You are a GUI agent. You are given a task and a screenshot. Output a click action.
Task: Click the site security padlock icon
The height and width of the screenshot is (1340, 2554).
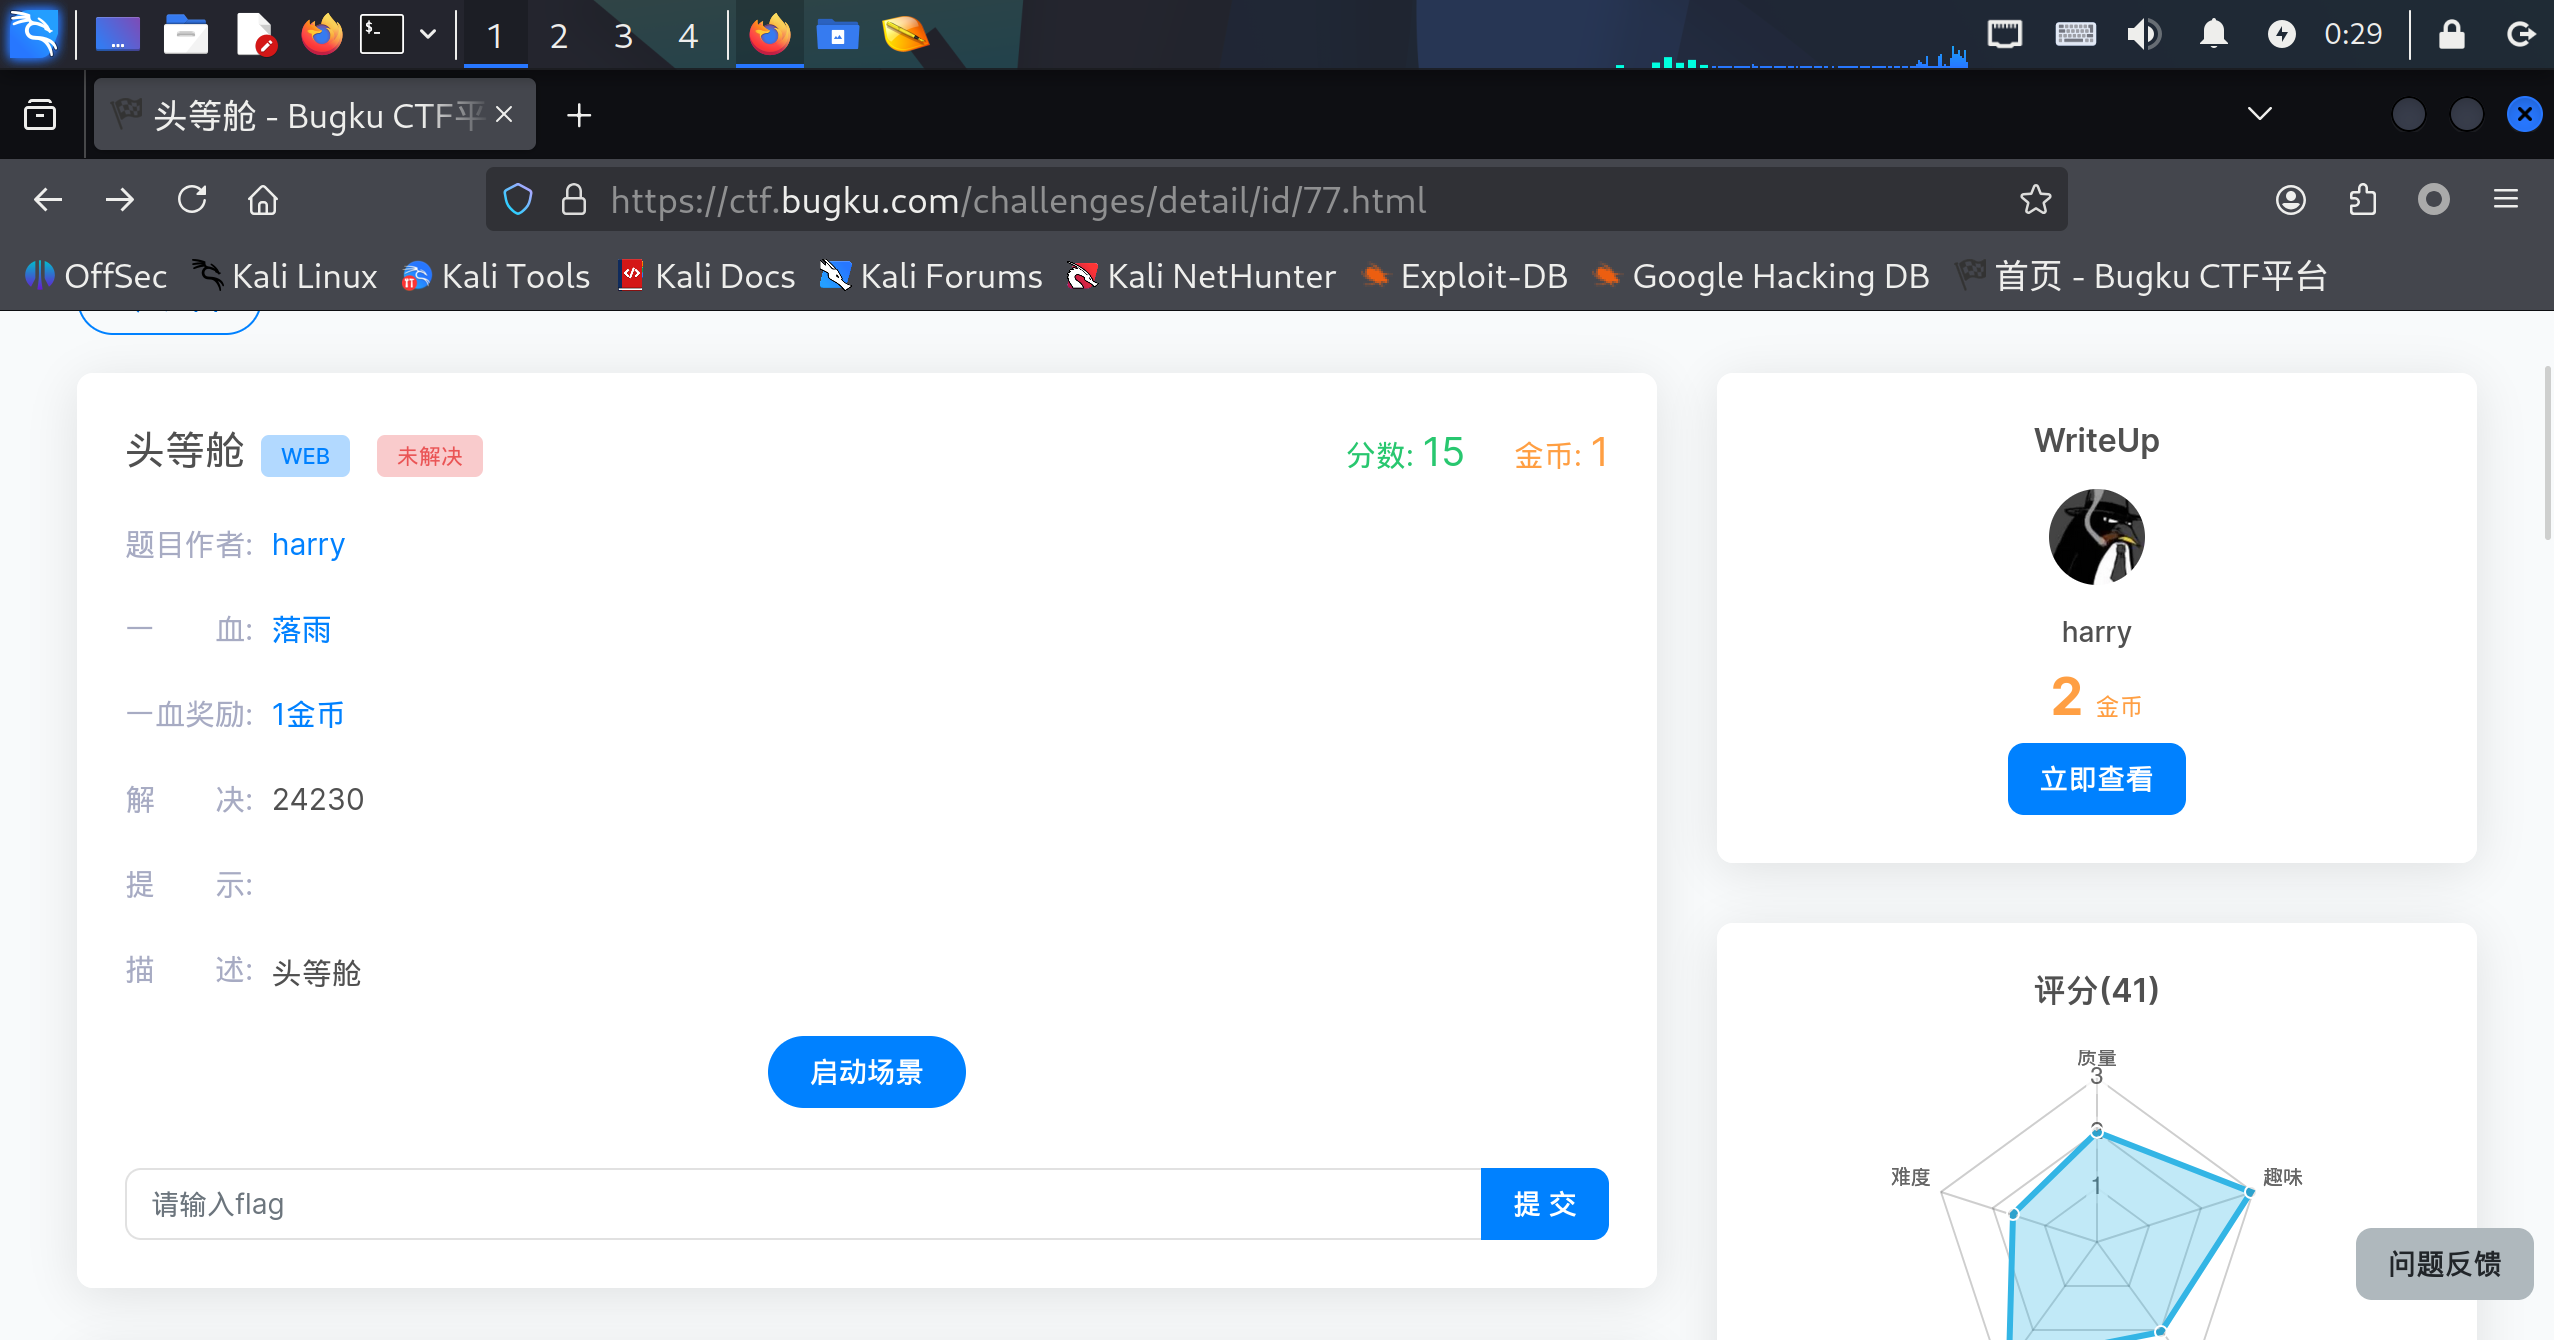[573, 200]
